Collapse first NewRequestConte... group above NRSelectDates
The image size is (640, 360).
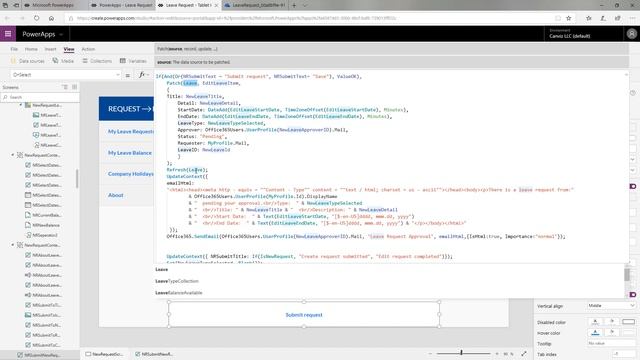click(x=13, y=155)
